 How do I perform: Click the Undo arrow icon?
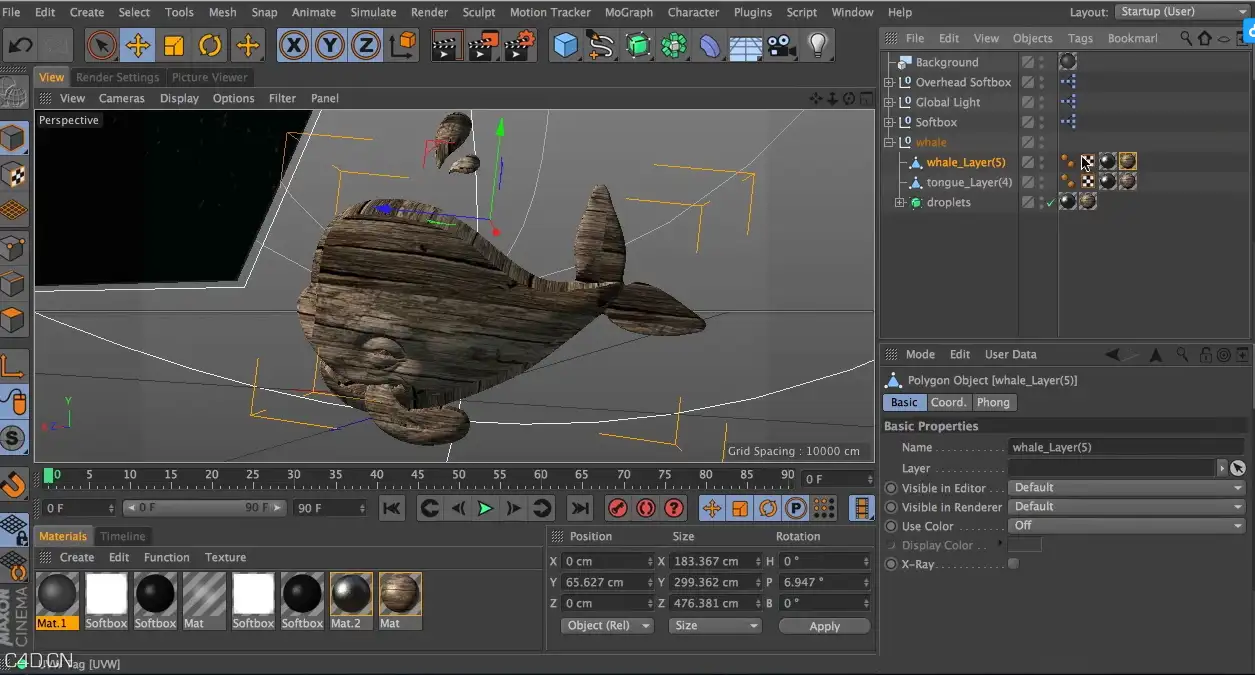21,45
